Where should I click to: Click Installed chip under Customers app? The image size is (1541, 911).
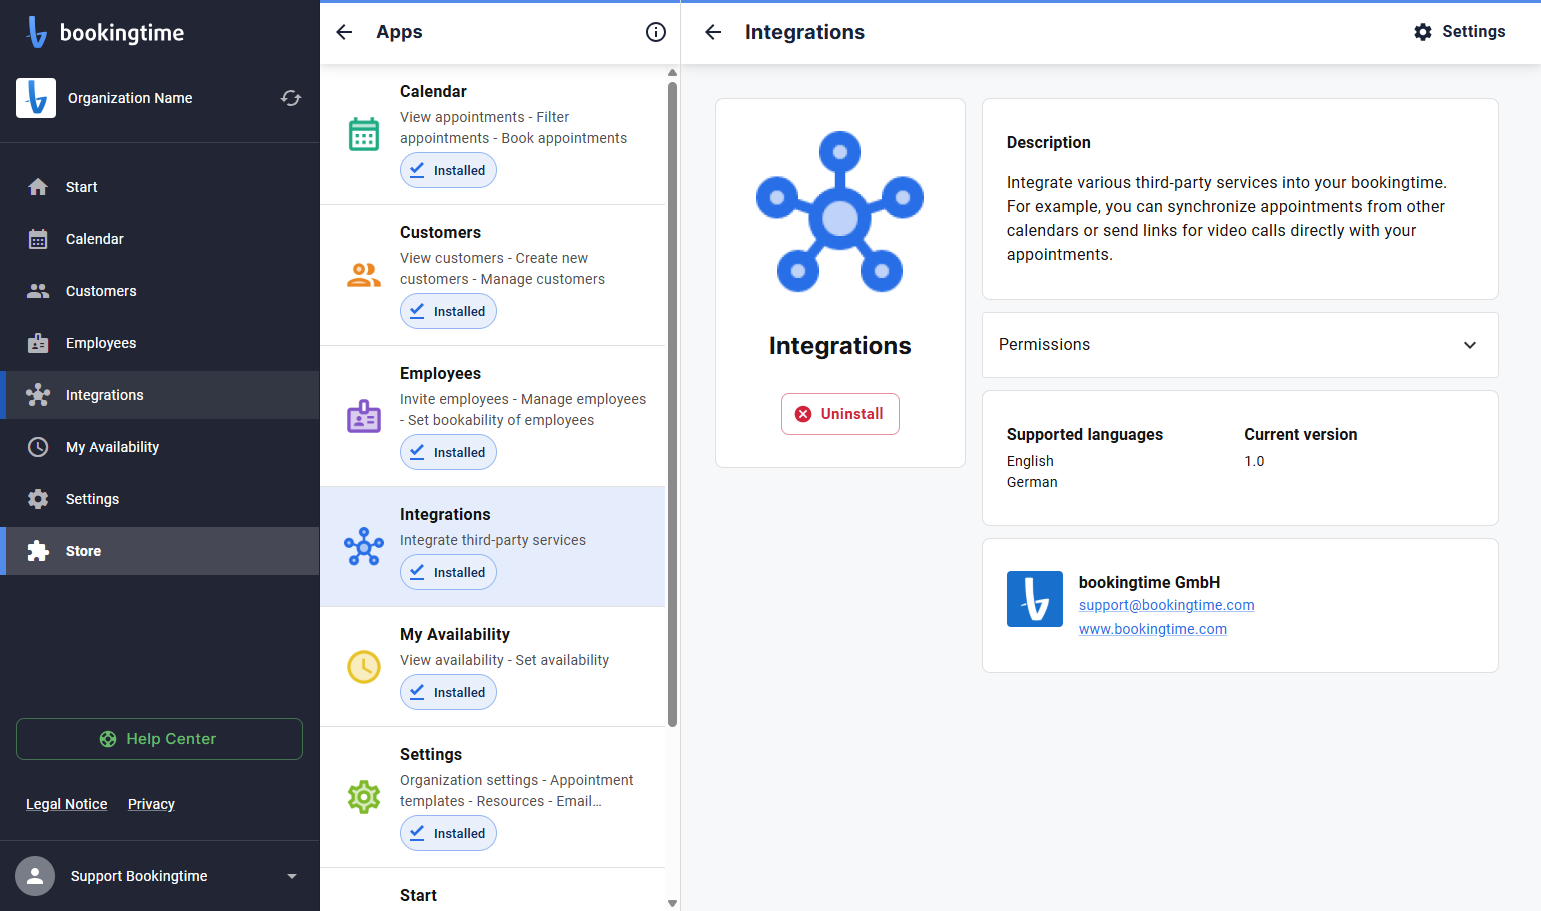point(448,311)
